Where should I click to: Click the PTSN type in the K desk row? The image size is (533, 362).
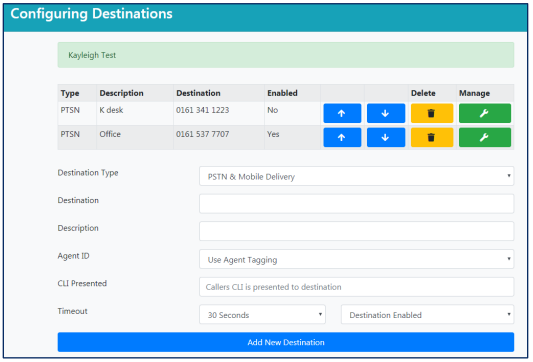70,110
